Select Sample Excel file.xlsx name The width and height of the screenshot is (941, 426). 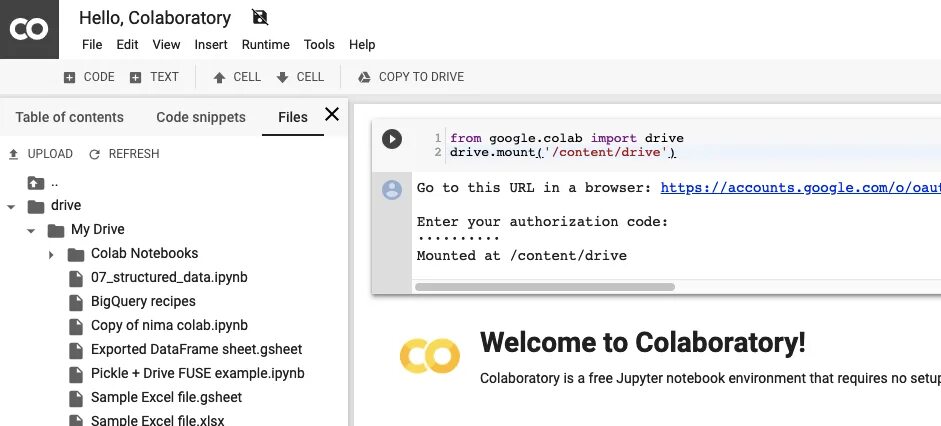158,421
